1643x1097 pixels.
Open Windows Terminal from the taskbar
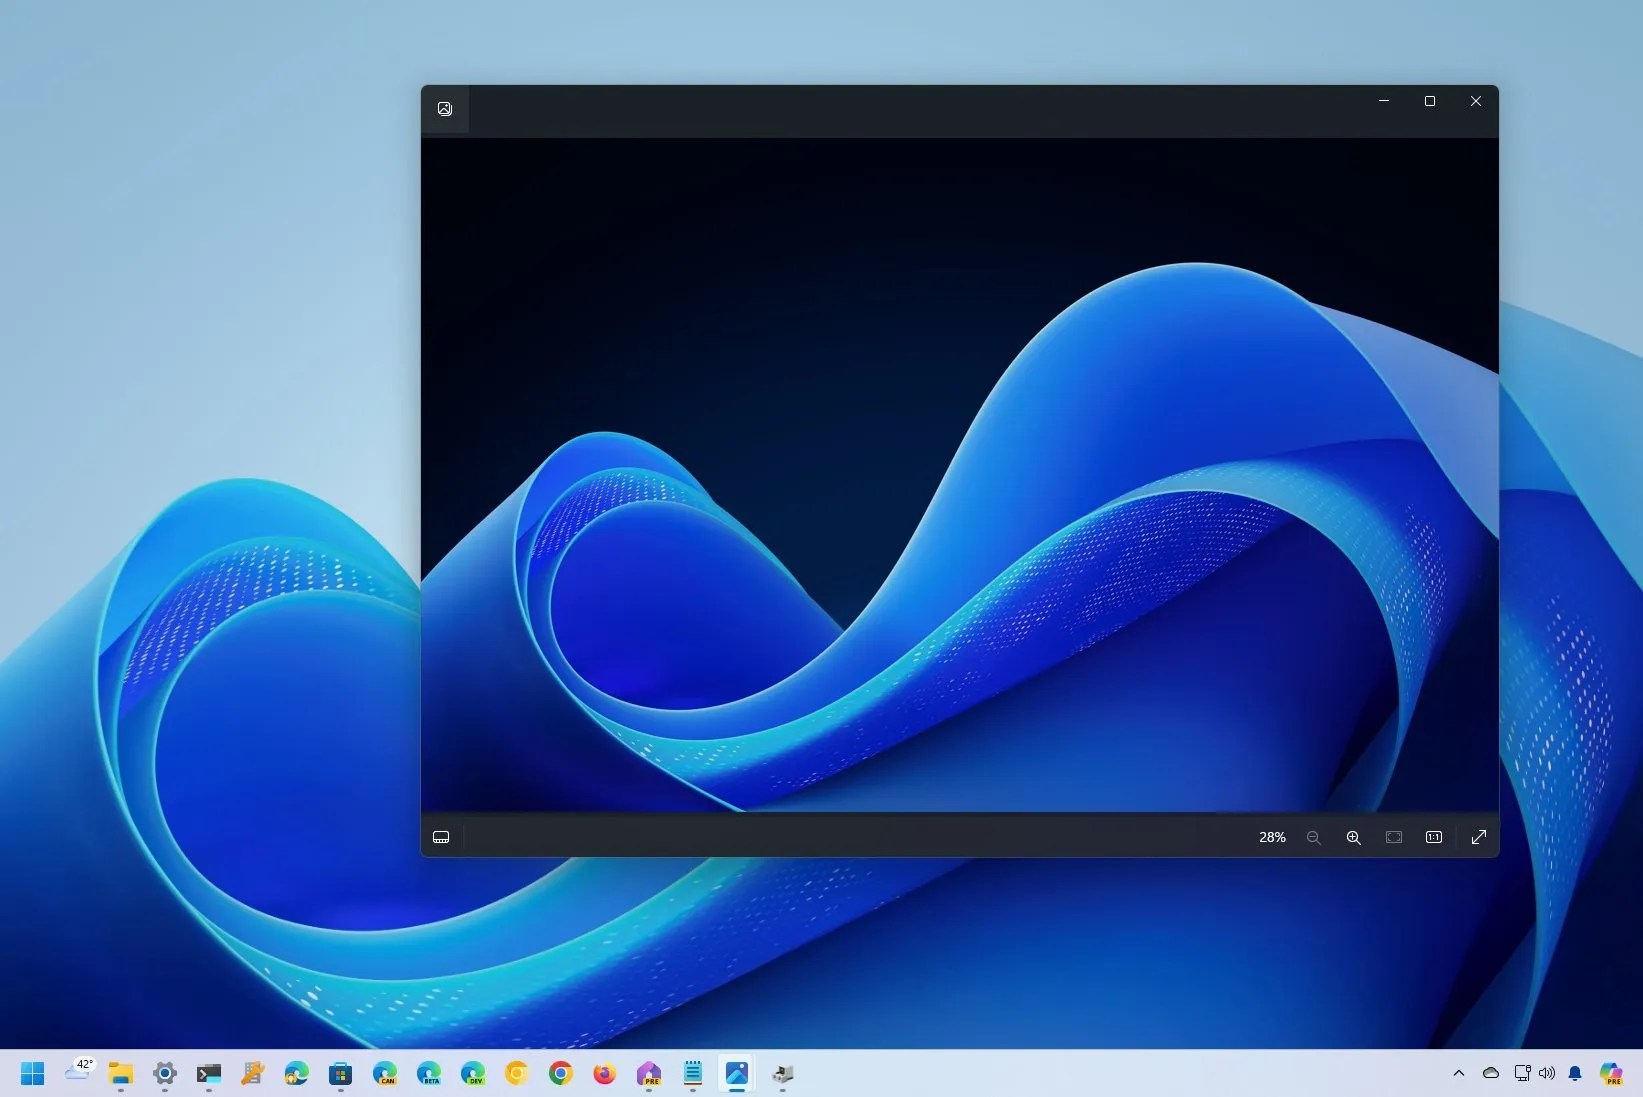tap(208, 1074)
